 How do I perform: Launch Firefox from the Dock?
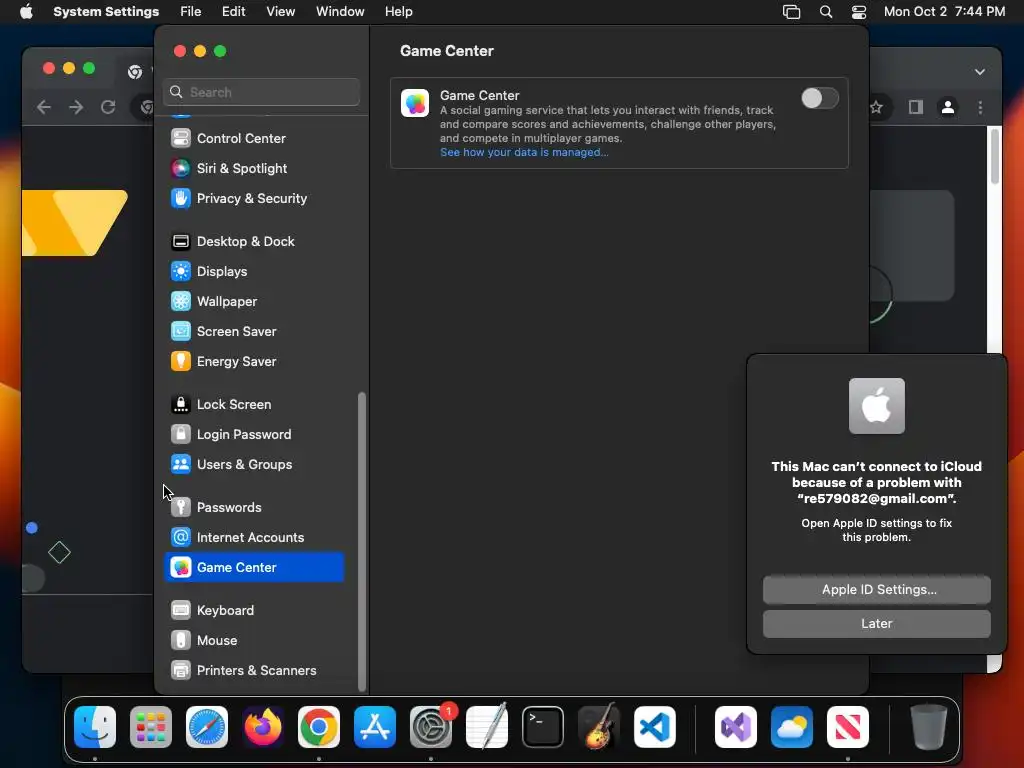point(263,727)
